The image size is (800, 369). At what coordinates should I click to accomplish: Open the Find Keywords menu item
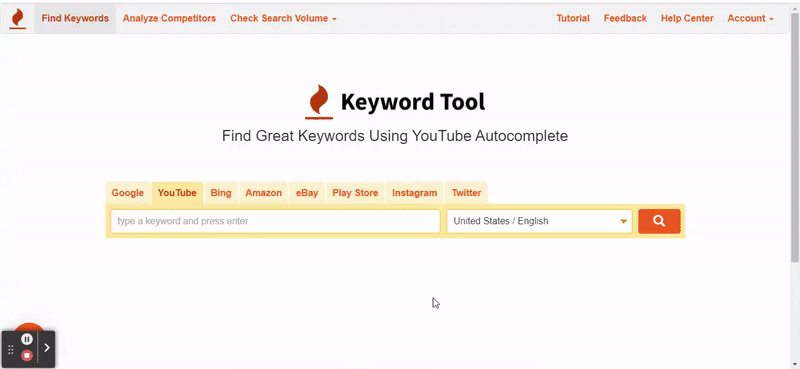pos(75,18)
